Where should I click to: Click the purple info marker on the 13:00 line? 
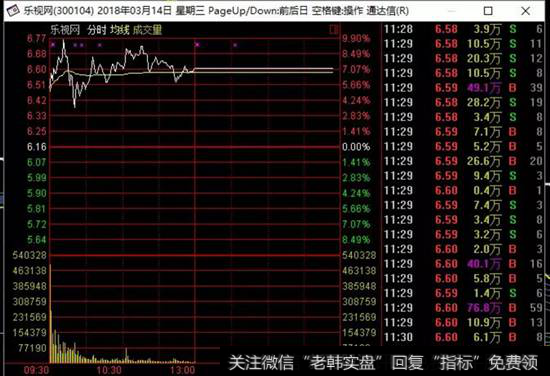point(197,45)
